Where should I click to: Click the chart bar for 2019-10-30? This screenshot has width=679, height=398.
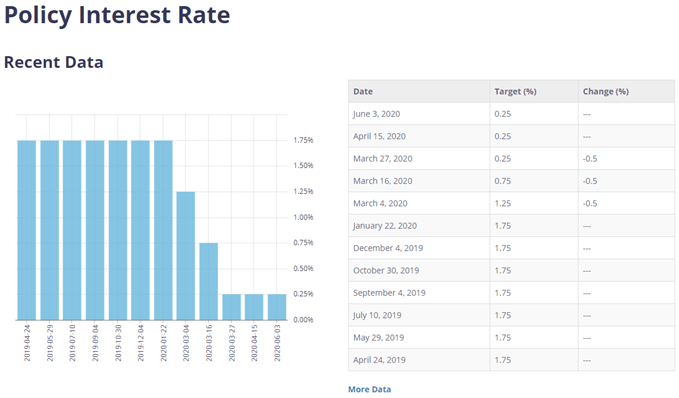(x=118, y=230)
